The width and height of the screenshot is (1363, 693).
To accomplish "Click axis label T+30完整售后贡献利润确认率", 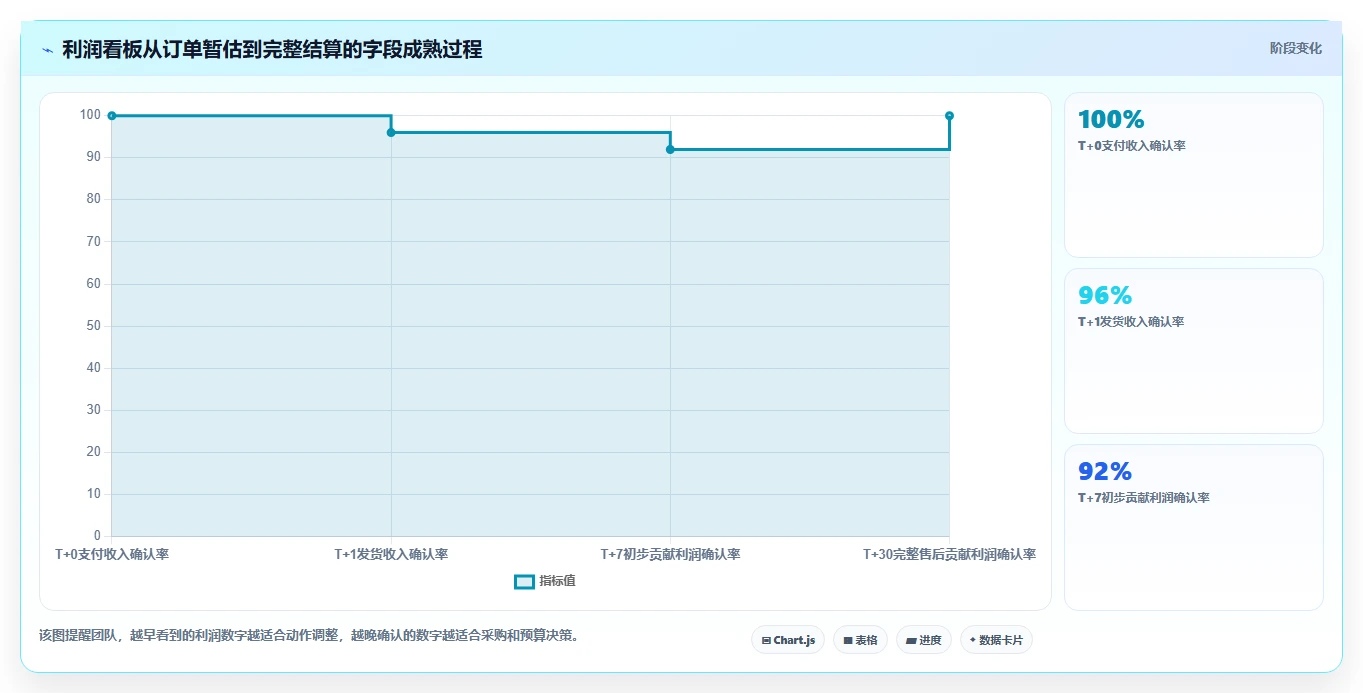I will tap(949, 554).
